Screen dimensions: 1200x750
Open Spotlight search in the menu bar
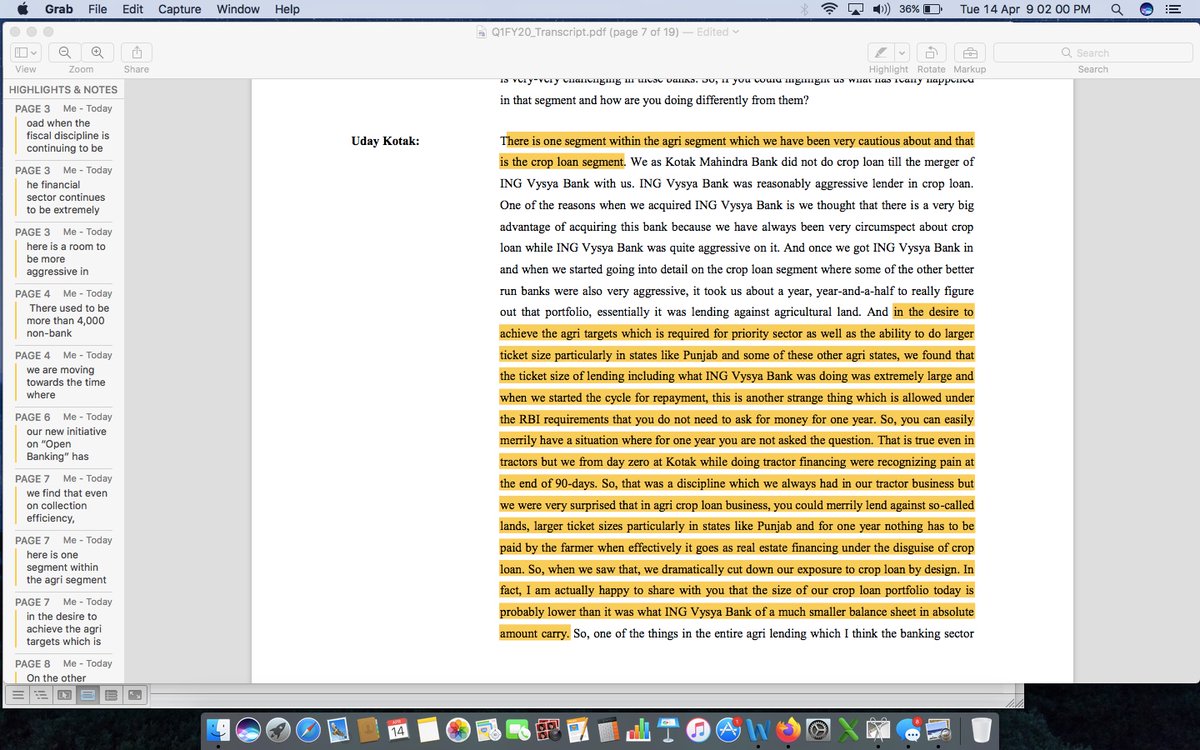point(1116,9)
